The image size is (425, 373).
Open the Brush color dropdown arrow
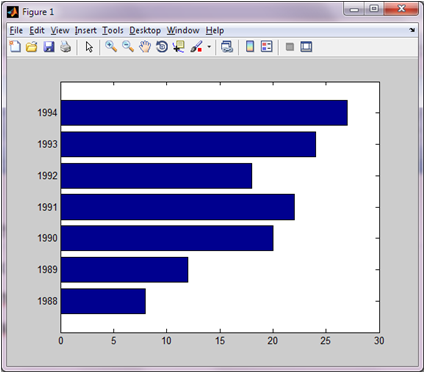click(209, 47)
